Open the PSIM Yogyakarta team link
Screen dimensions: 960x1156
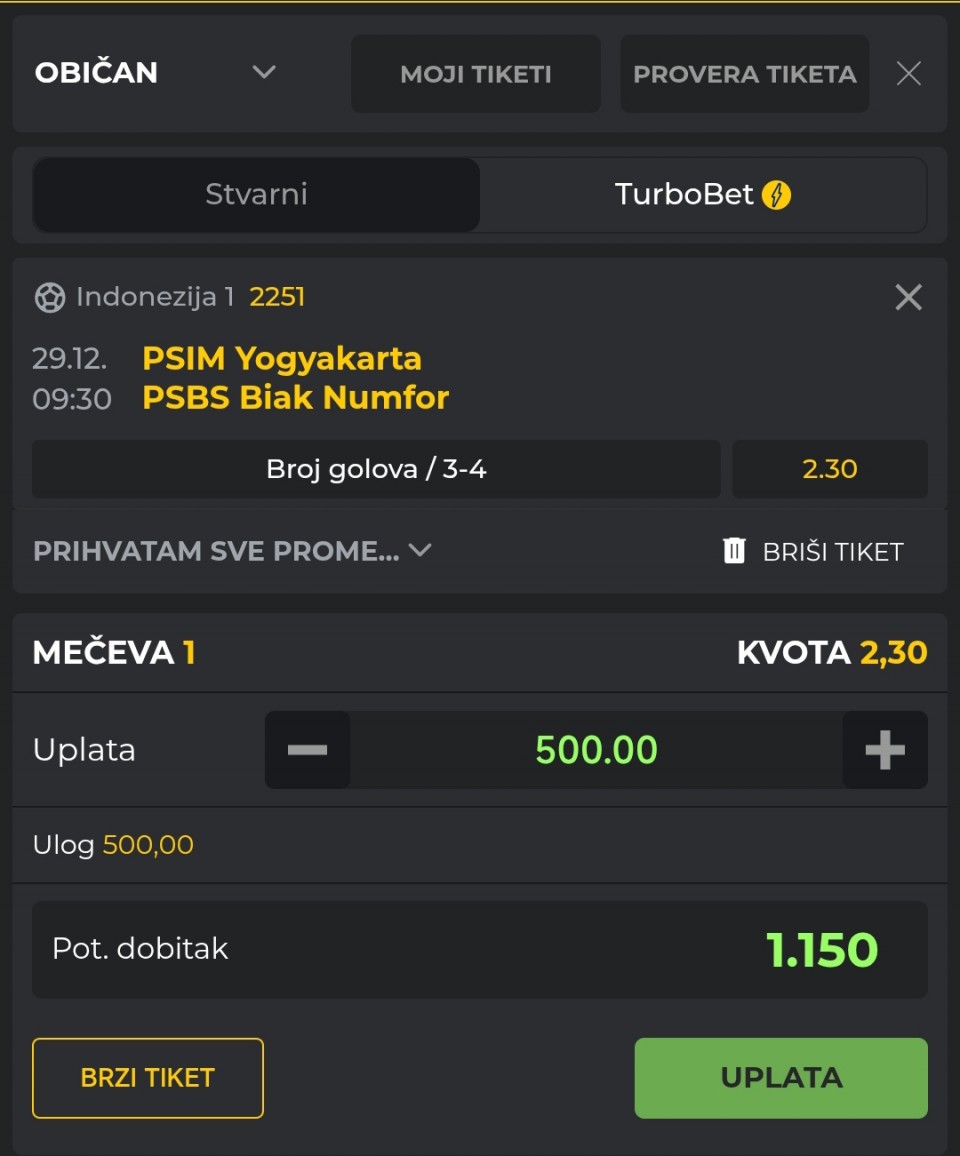coord(282,358)
